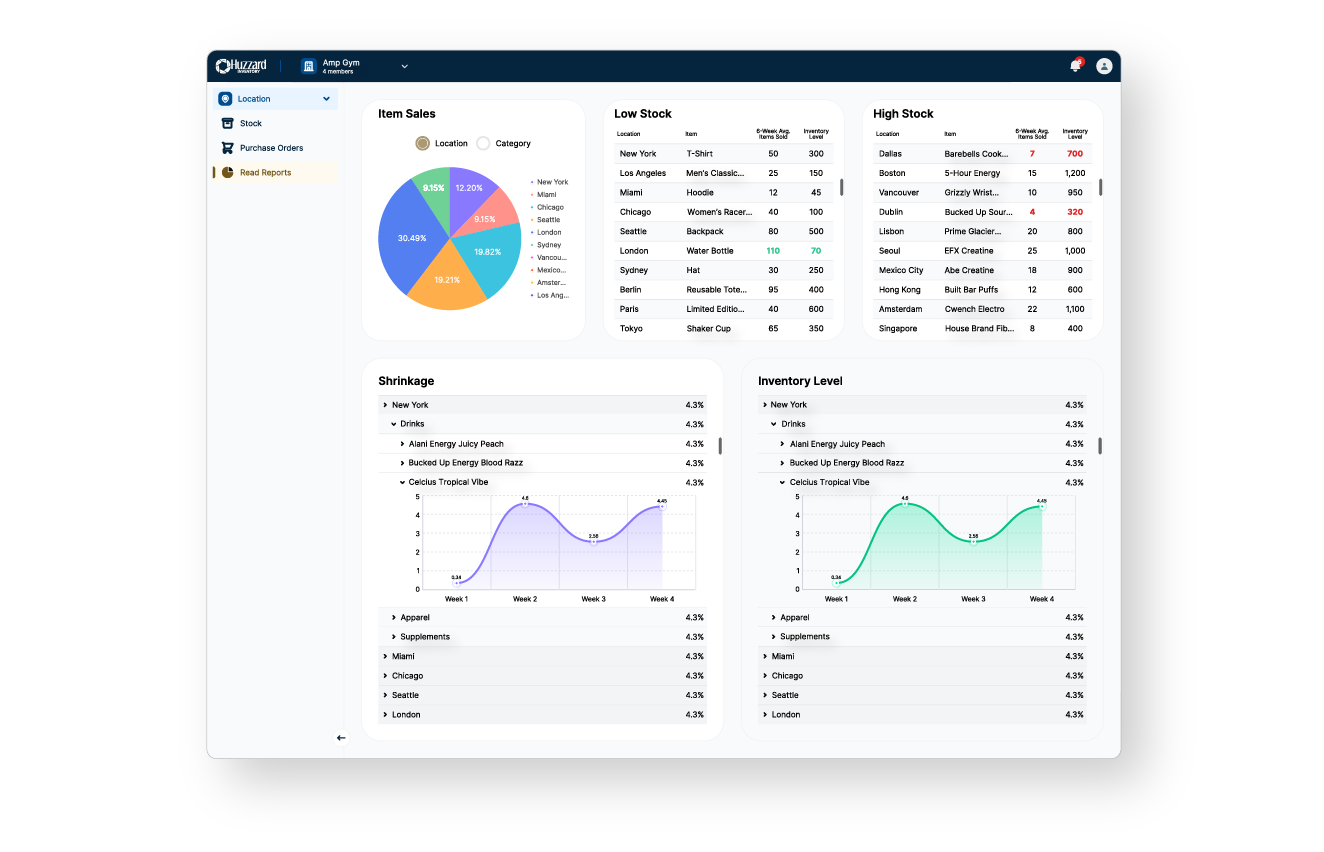Click the orange 19.21% pie slice
This screenshot has width=1324, height=852.
tap(446, 280)
